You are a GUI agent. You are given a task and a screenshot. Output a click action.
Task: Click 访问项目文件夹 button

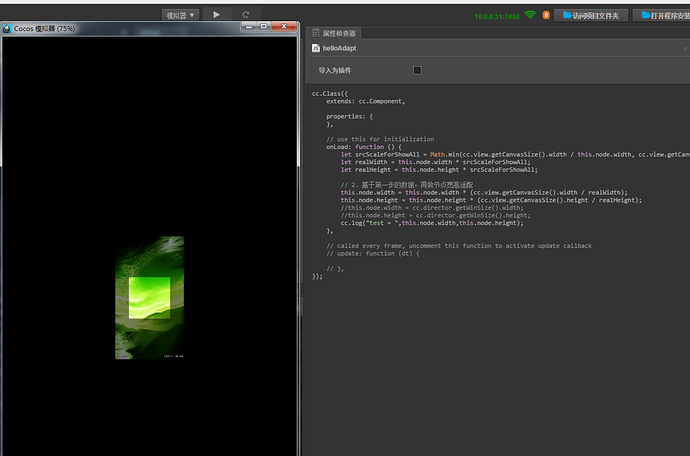tap(591, 15)
